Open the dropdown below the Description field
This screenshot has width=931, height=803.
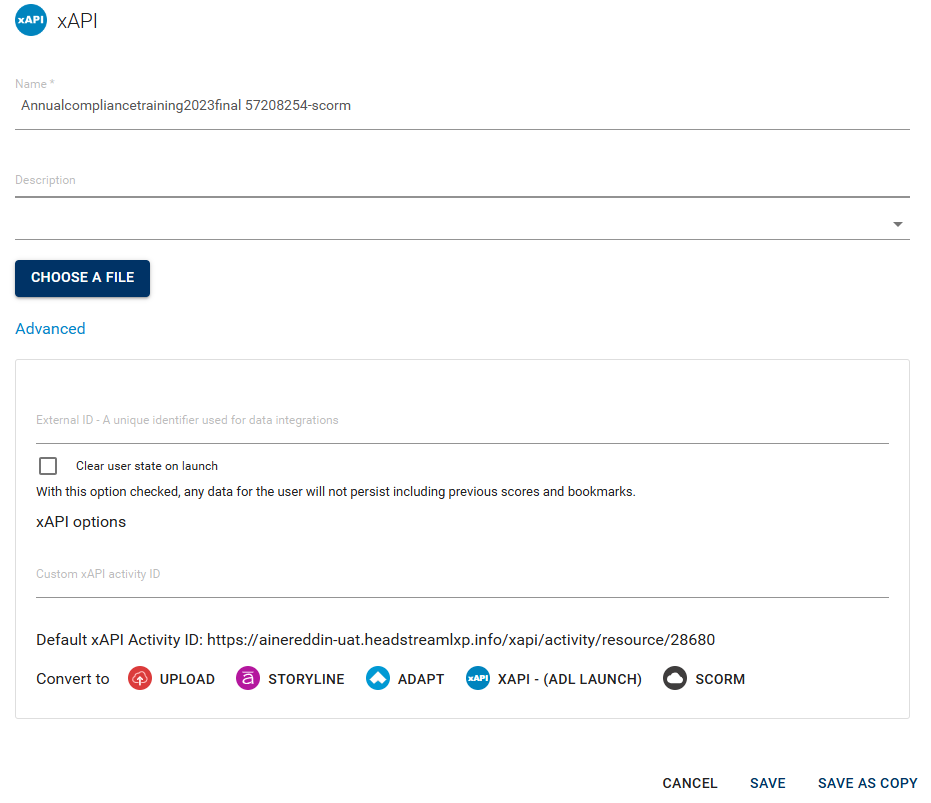(x=897, y=224)
